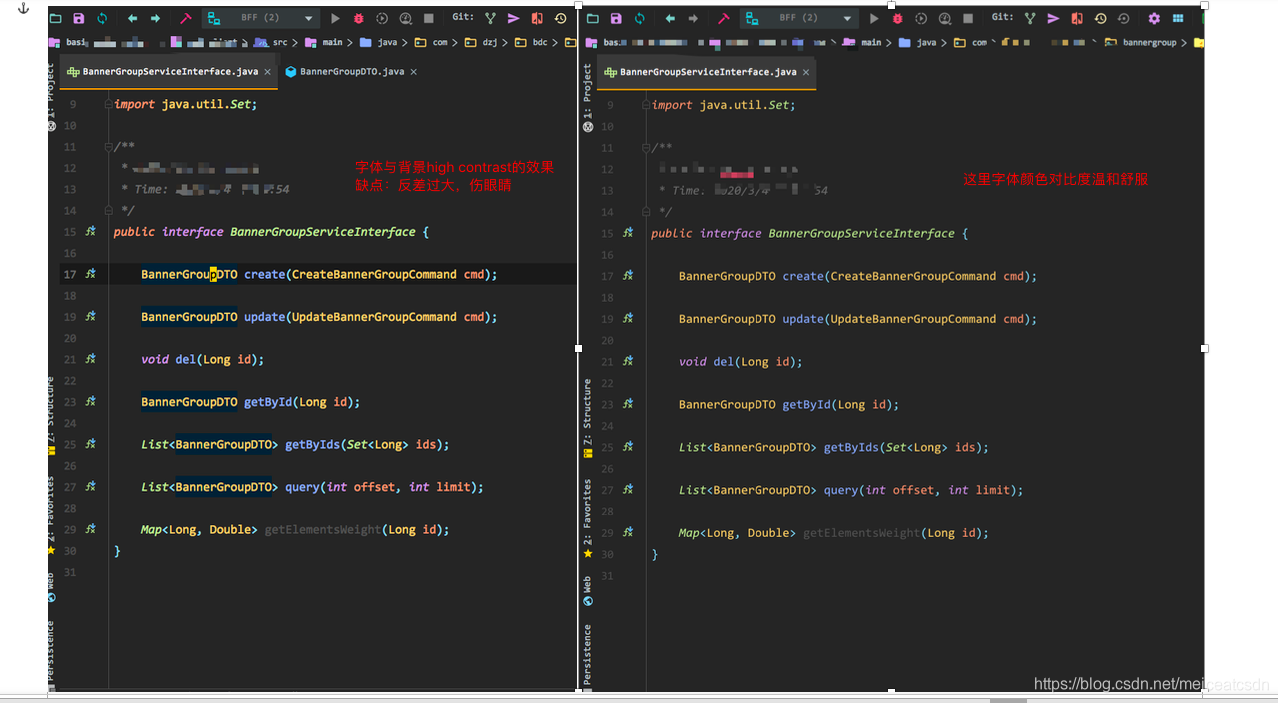Open Structure tool window in left IDE
Screen dimensions: 1278x703
tap(51, 417)
